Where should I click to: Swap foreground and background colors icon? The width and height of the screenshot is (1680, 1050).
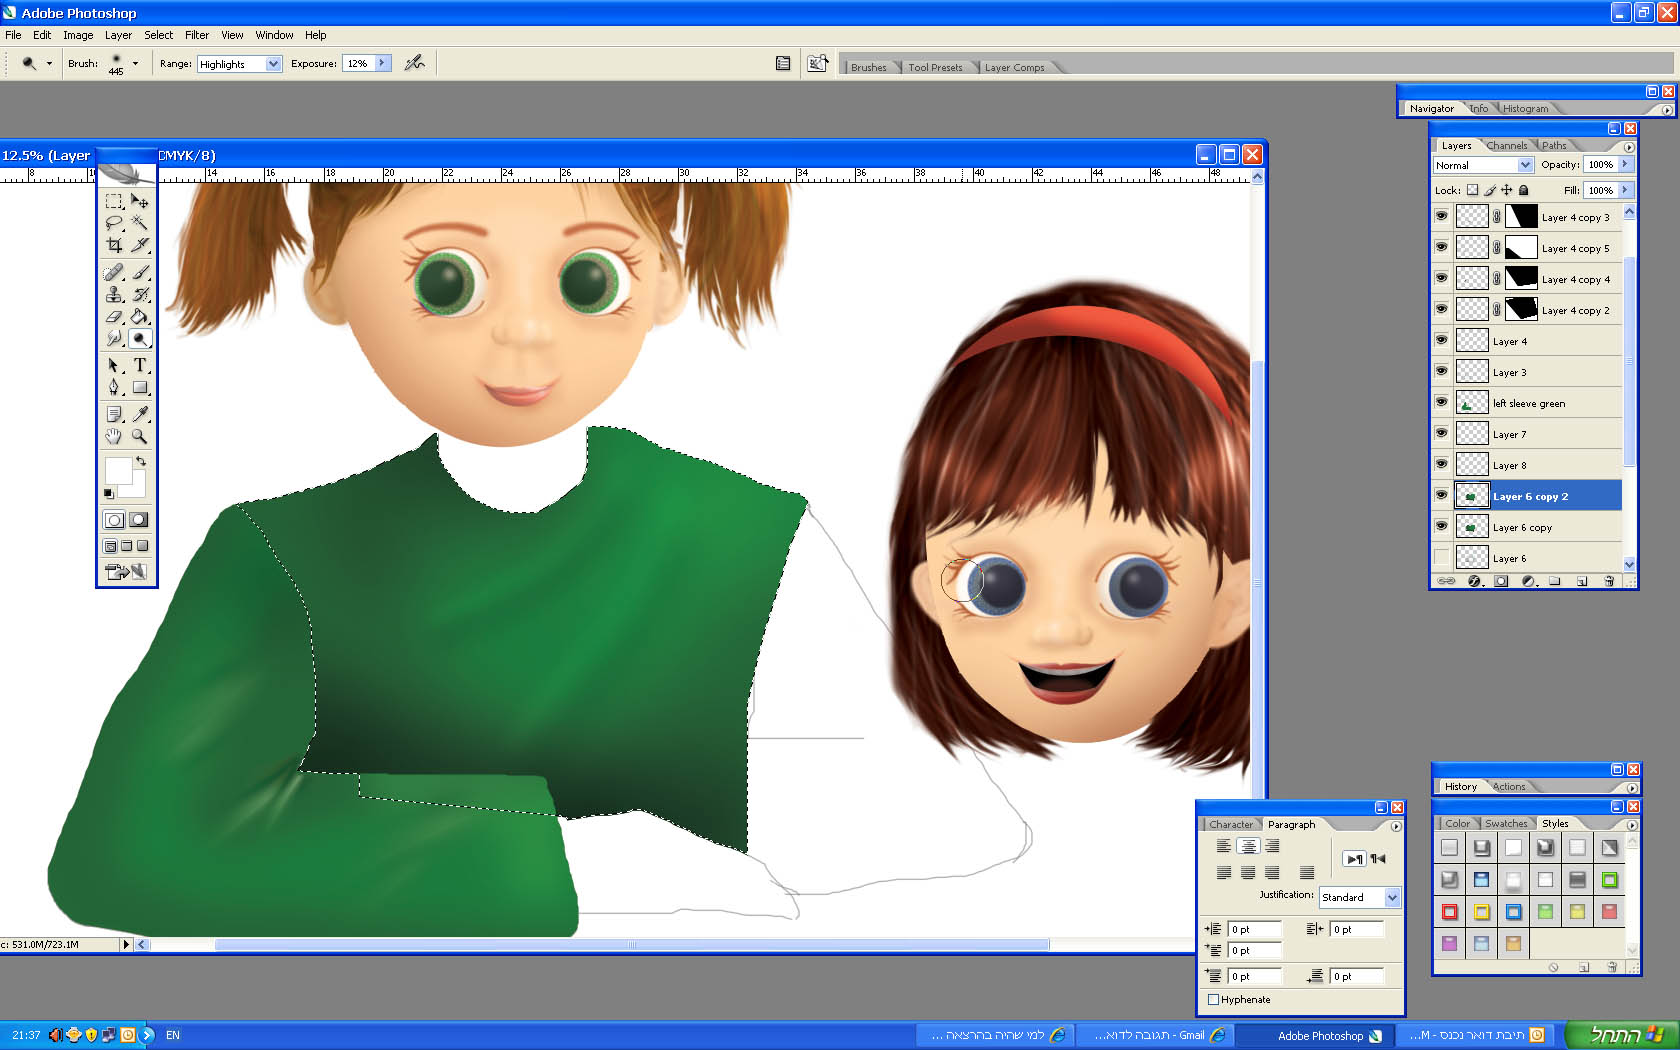141,461
